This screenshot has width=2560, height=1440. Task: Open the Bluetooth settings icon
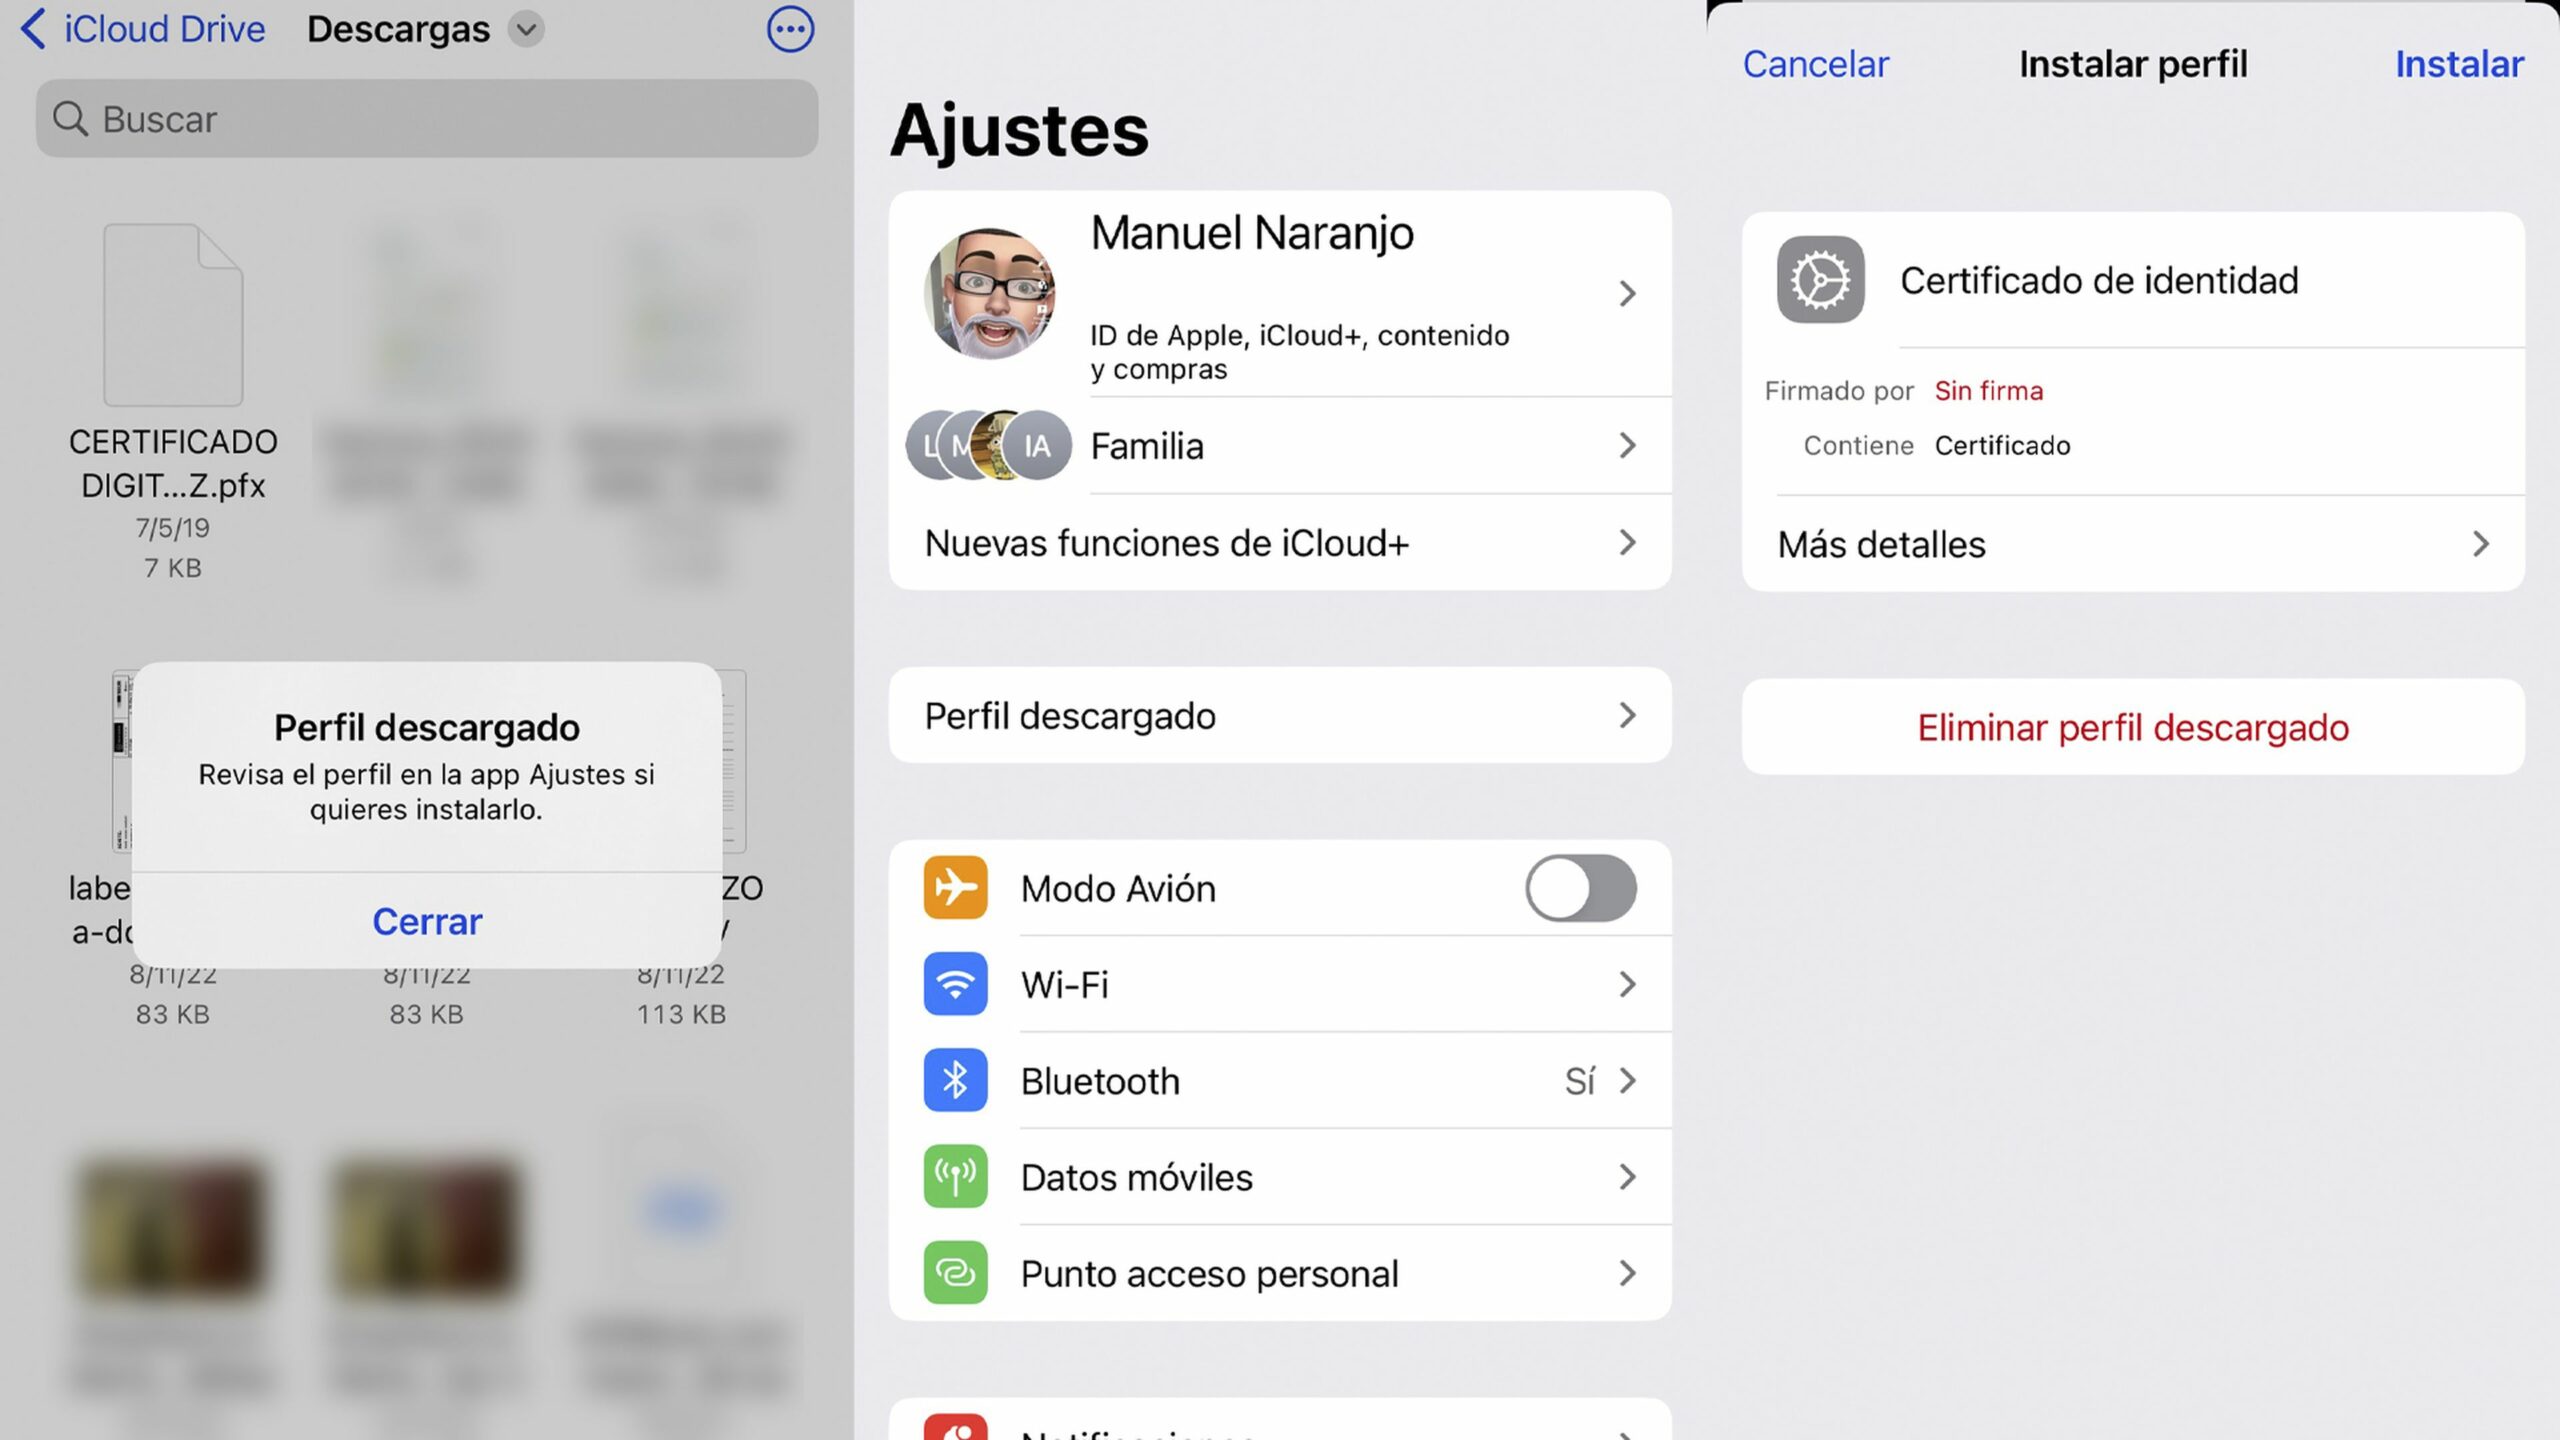(x=955, y=1080)
